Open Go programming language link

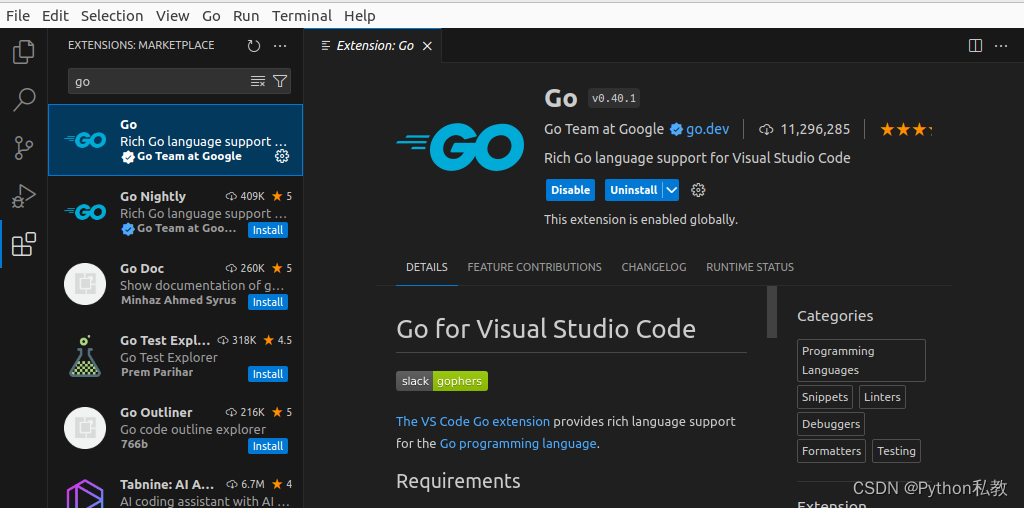pos(518,443)
